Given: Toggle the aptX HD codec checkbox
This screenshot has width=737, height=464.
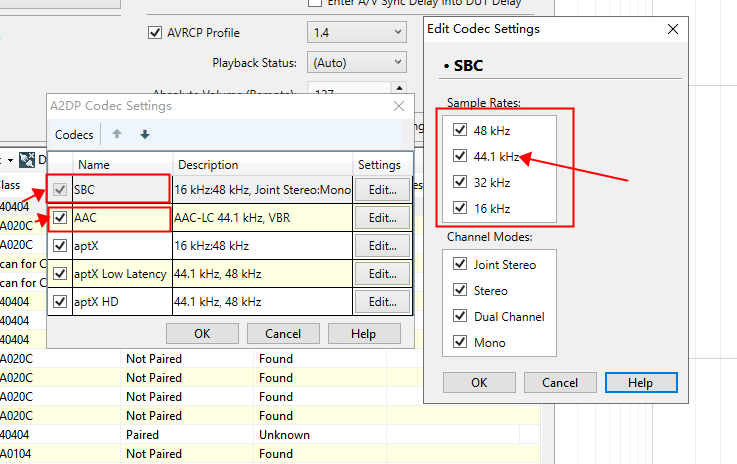Looking at the screenshot, I should [x=60, y=301].
